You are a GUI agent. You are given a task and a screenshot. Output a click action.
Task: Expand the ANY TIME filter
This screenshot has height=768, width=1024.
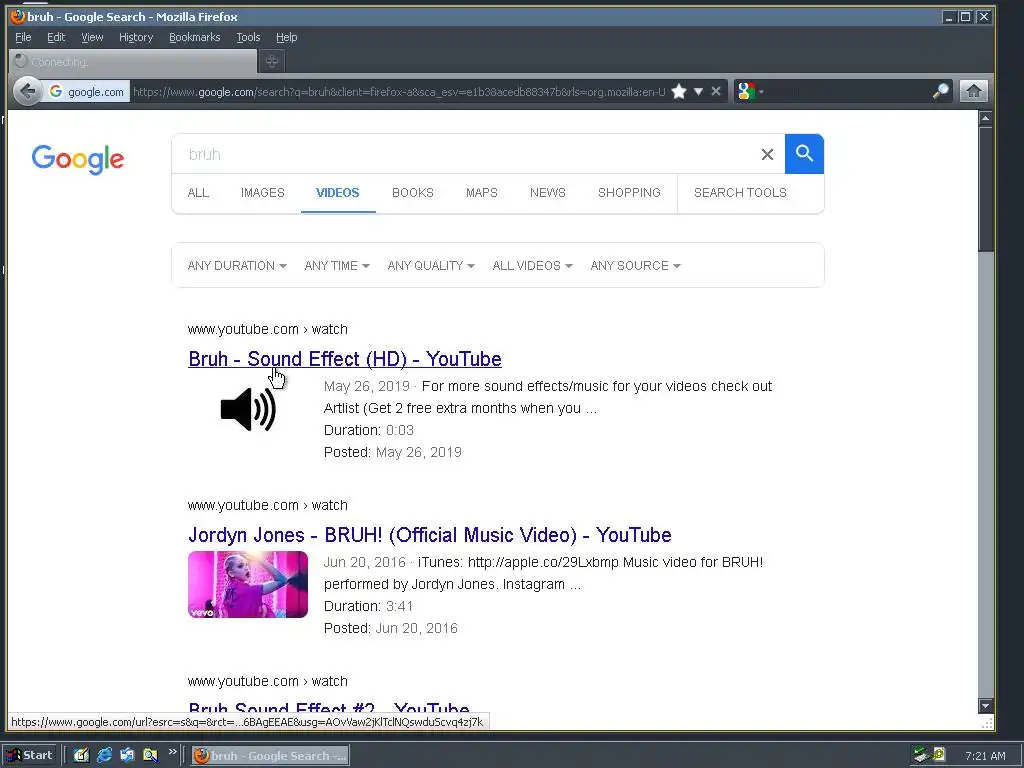337,266
